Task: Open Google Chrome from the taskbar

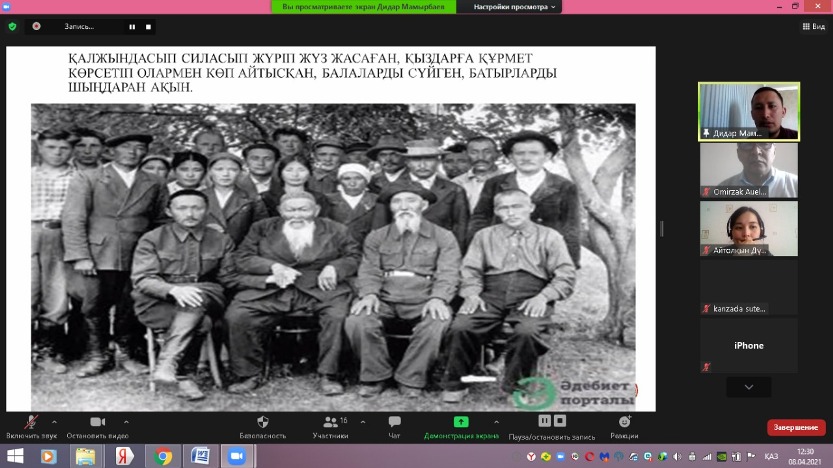Action: pyautogui.click(x=164, y=456)
